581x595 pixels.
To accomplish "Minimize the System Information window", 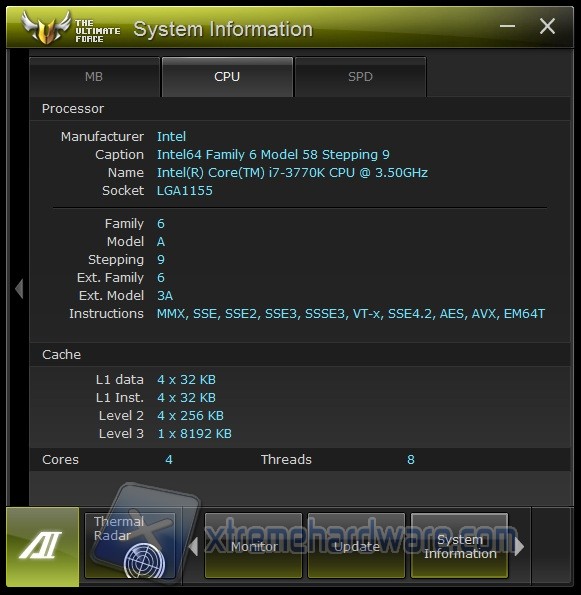I will 507,26.
